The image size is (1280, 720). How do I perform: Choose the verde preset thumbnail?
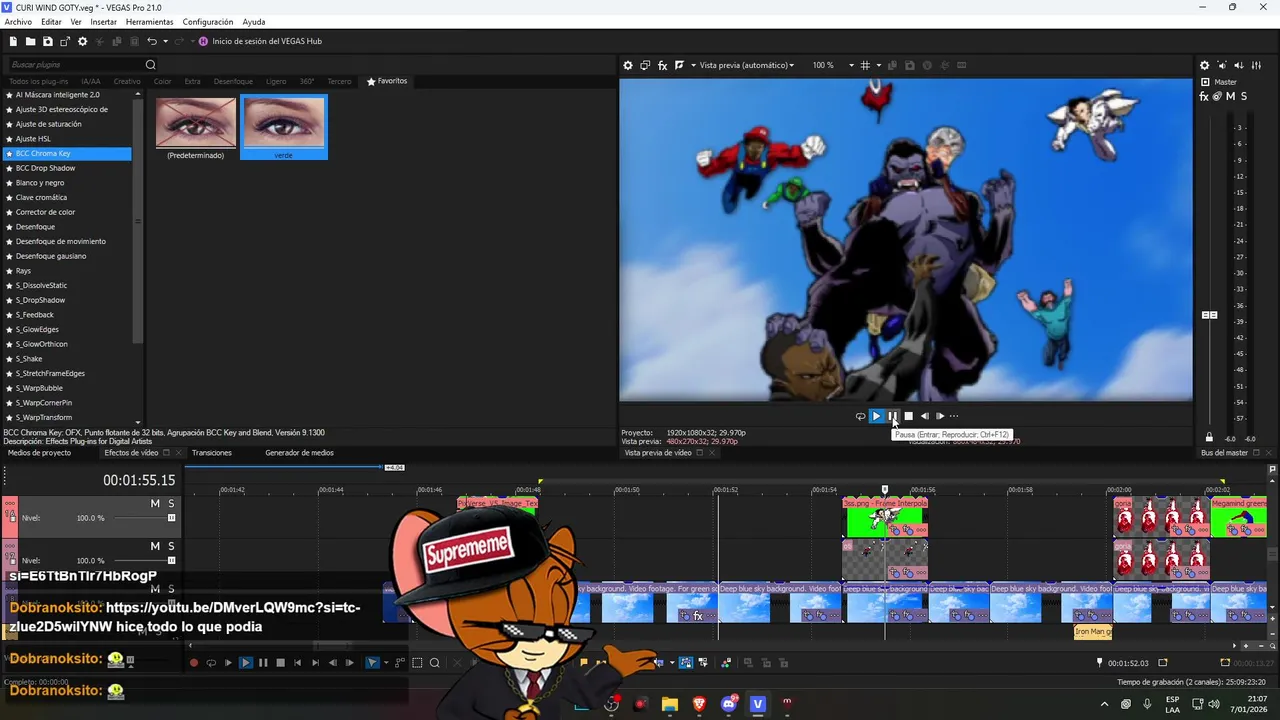tap(284, 128)
